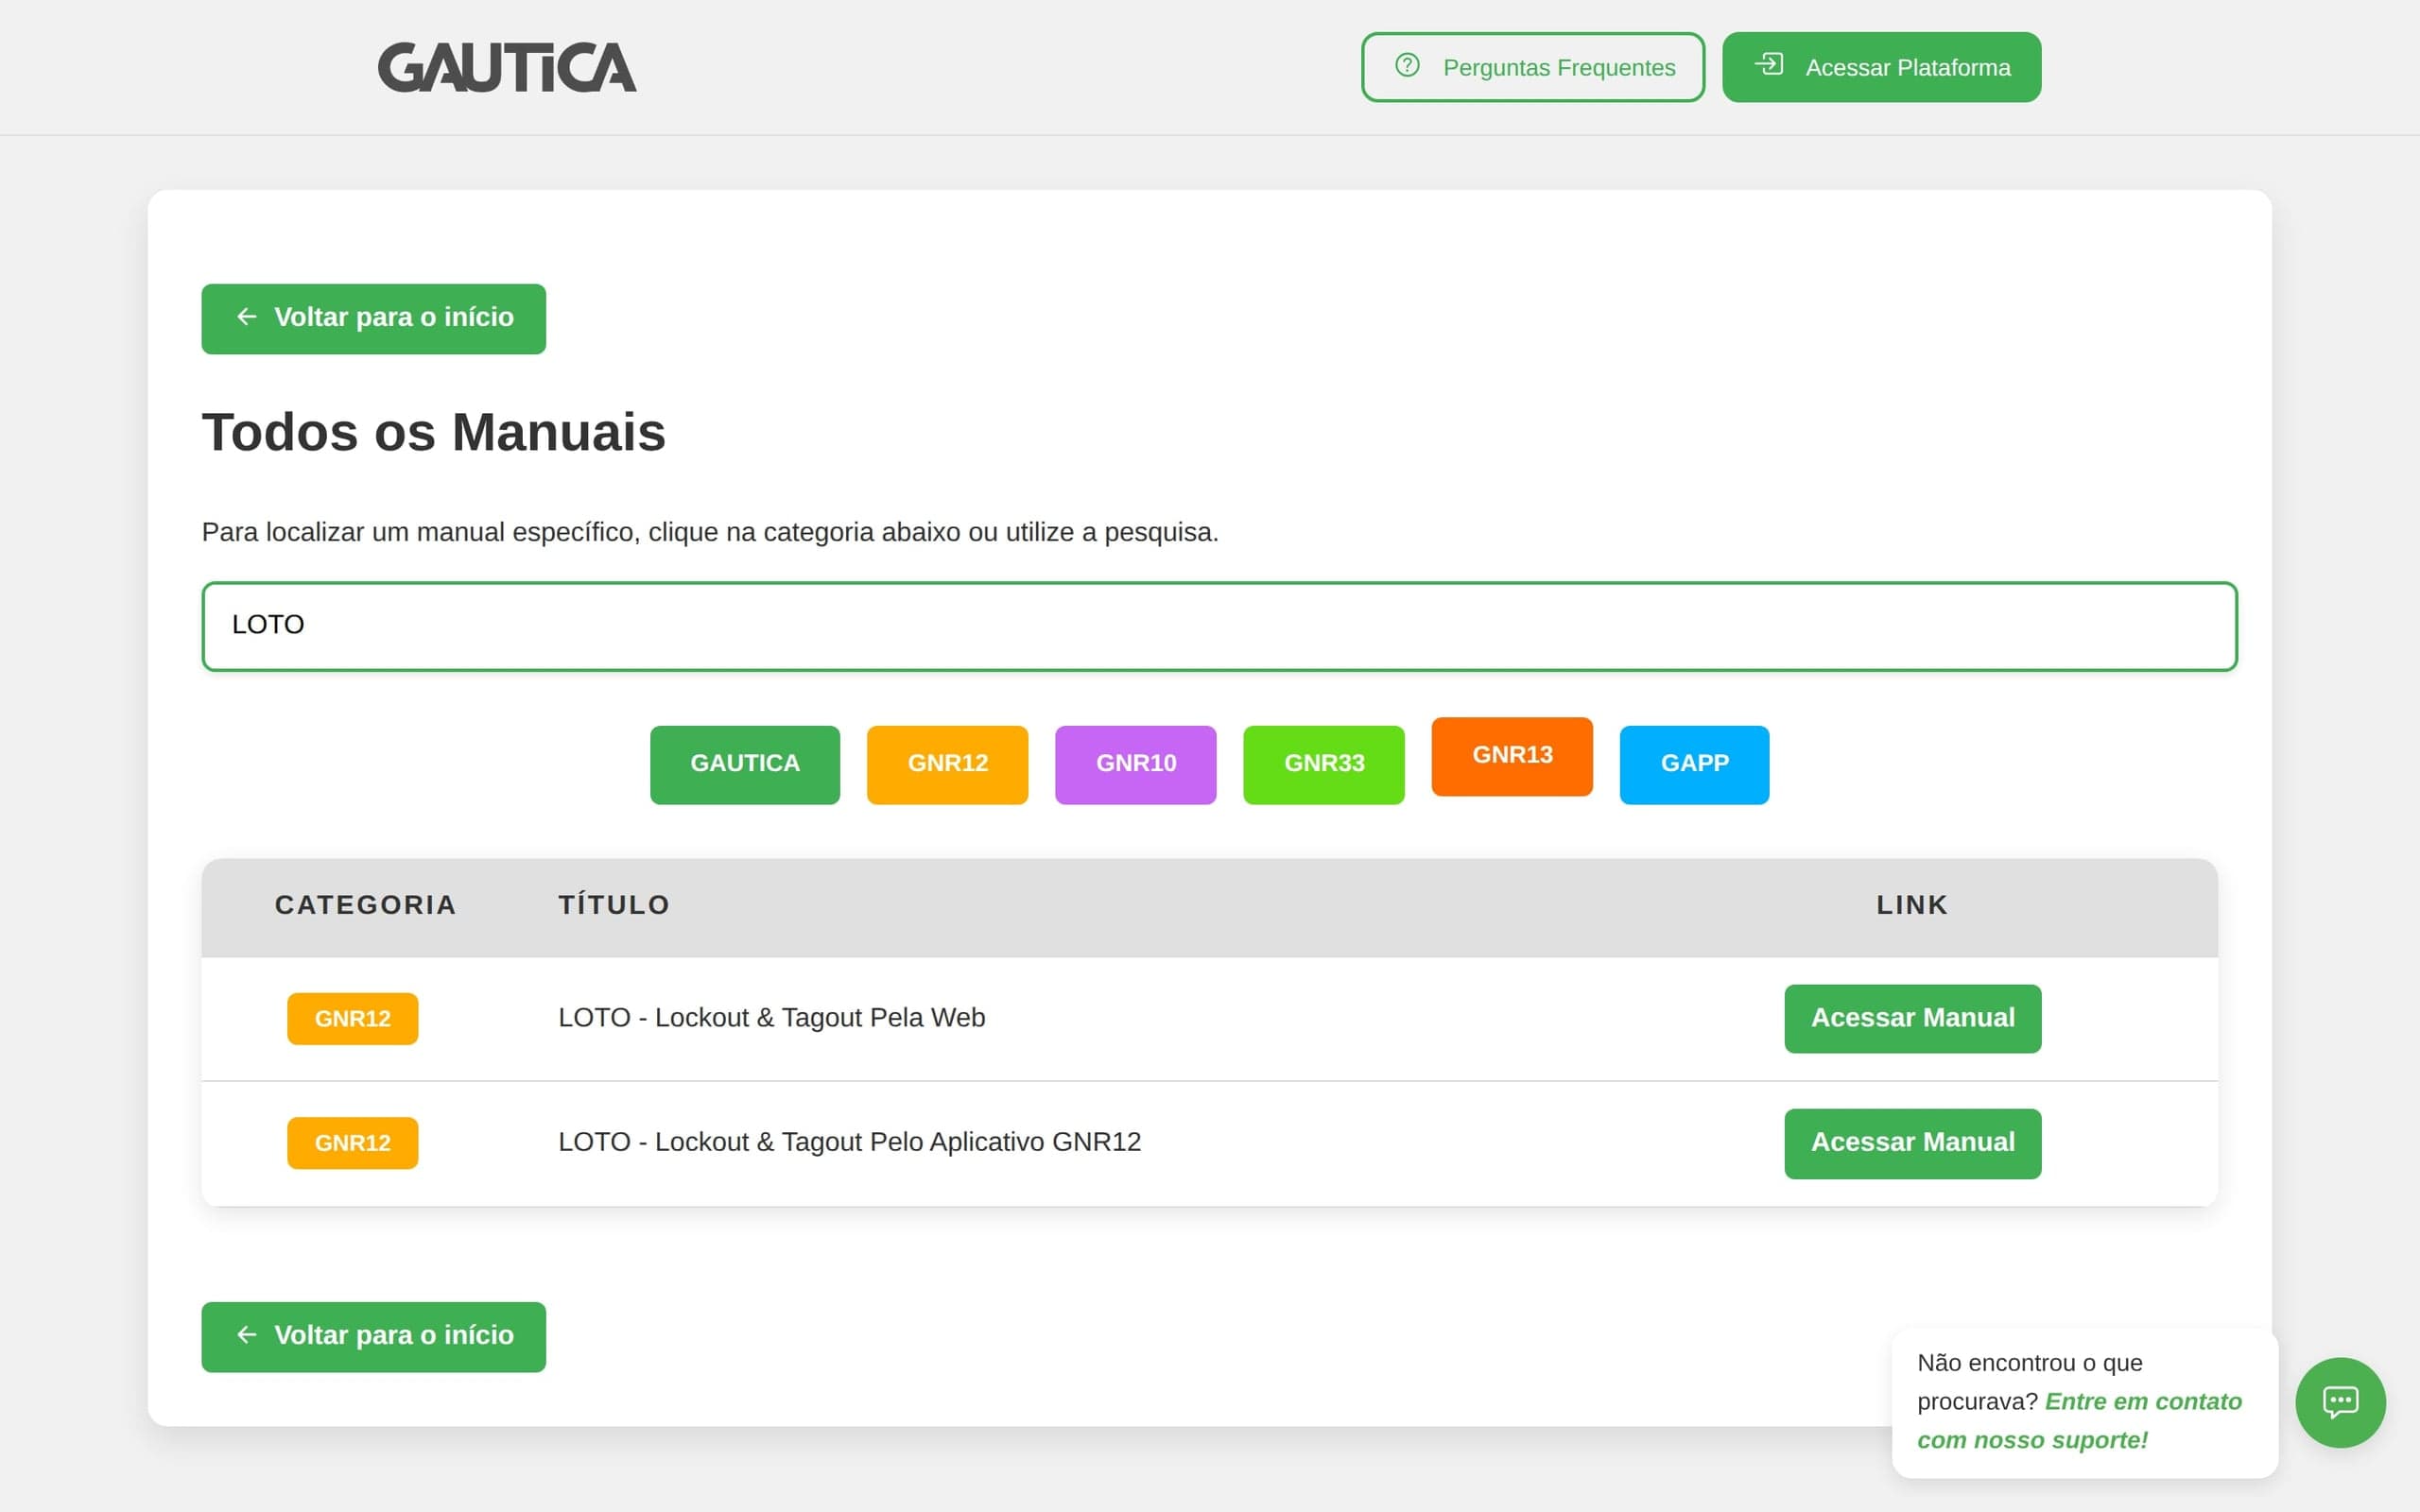
Task: Click bottom Voltar para o início button
Action: [373, 1336]
